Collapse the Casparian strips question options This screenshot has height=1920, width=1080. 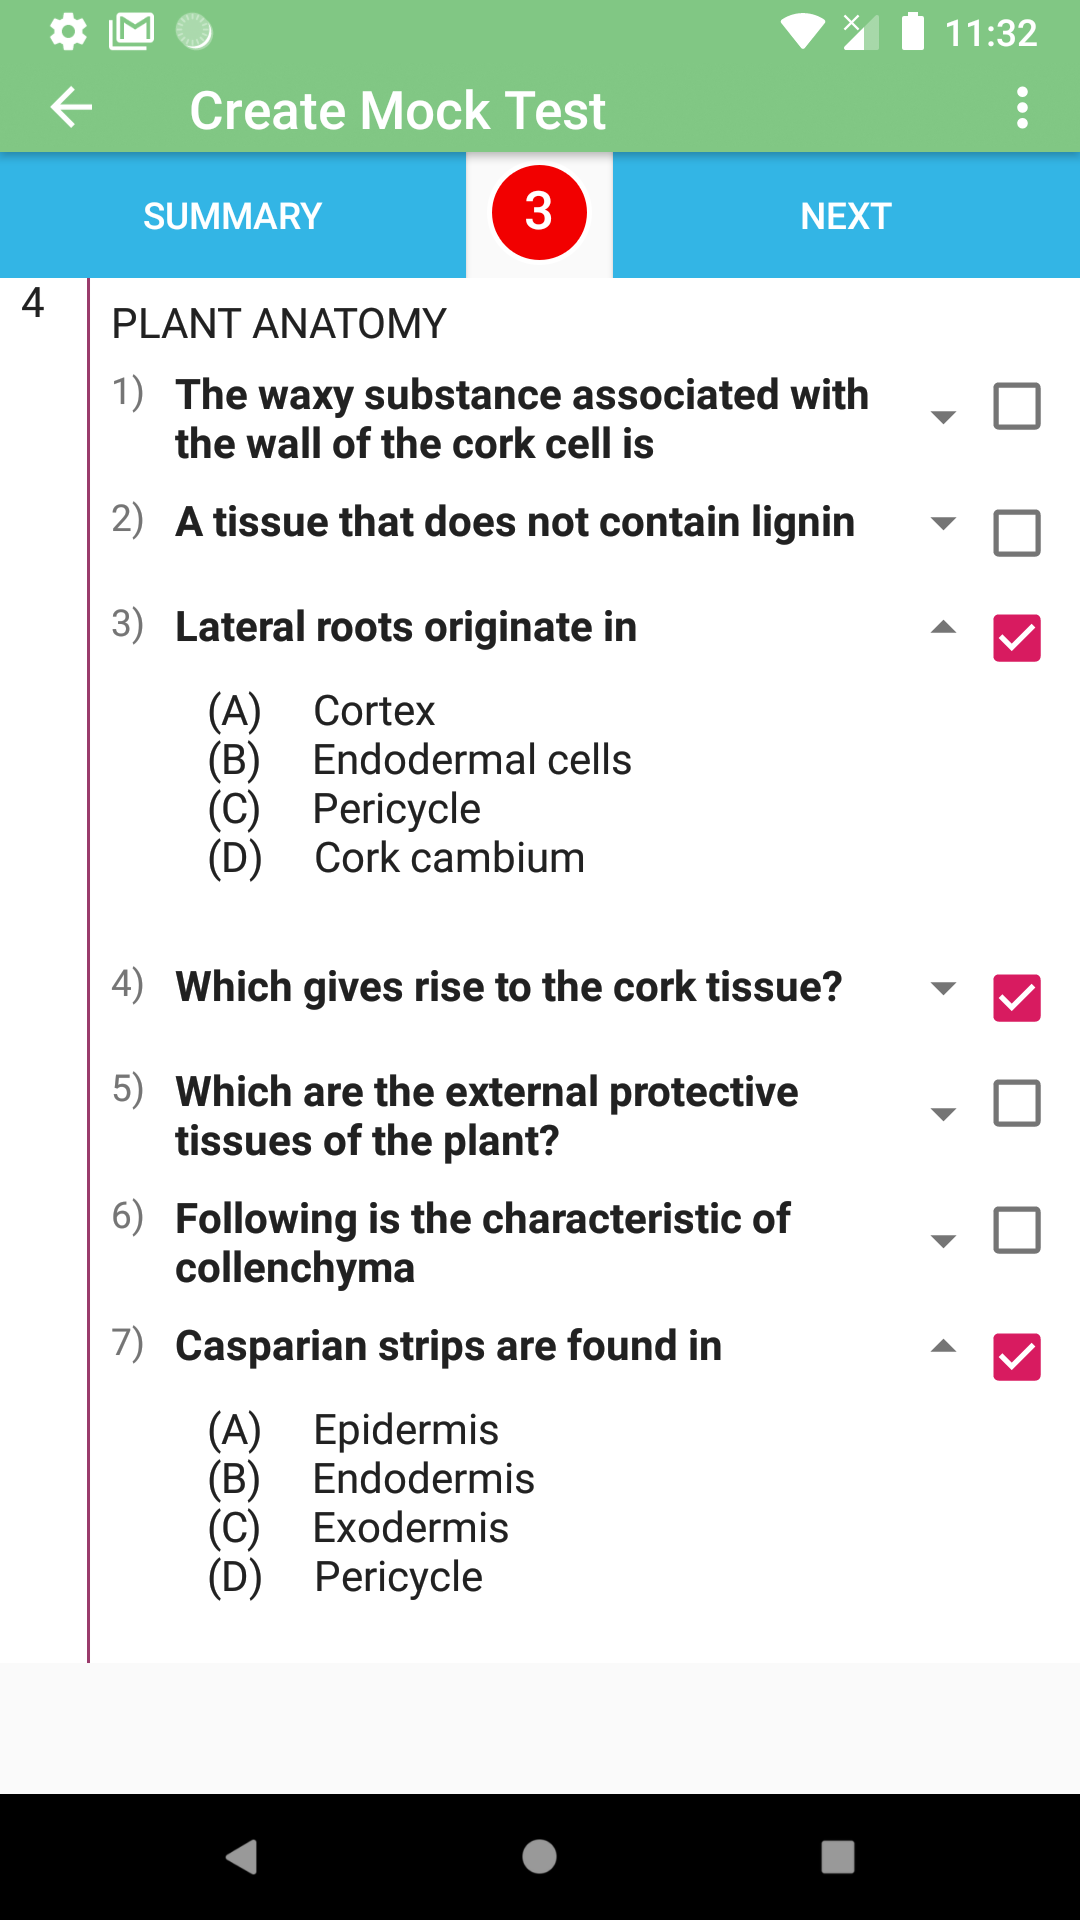[x=943, y=1347]
